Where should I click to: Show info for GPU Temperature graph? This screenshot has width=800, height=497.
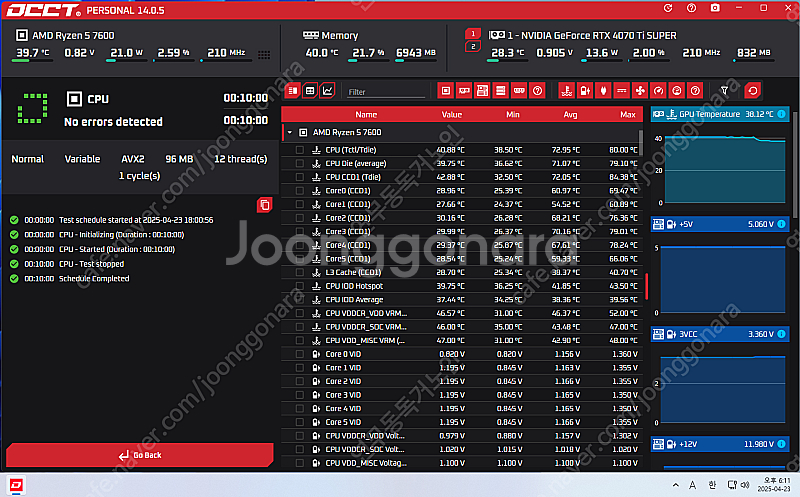pos(781,114)
